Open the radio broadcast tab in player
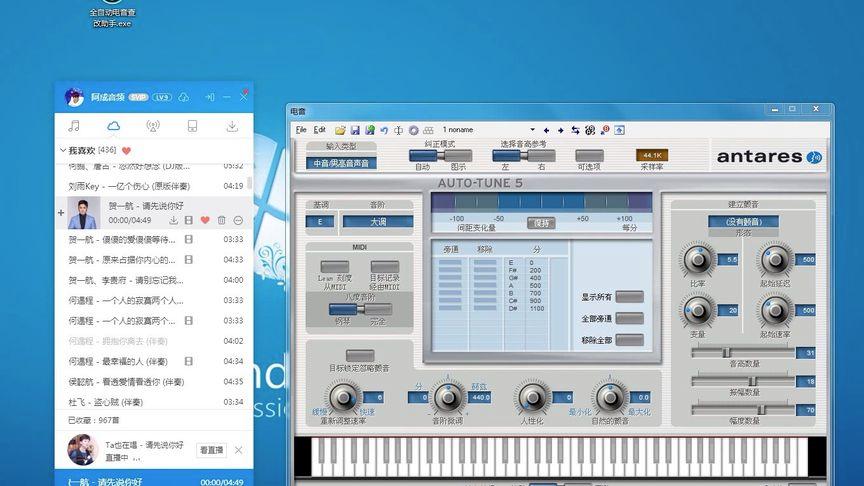 (x=152, y=126)
